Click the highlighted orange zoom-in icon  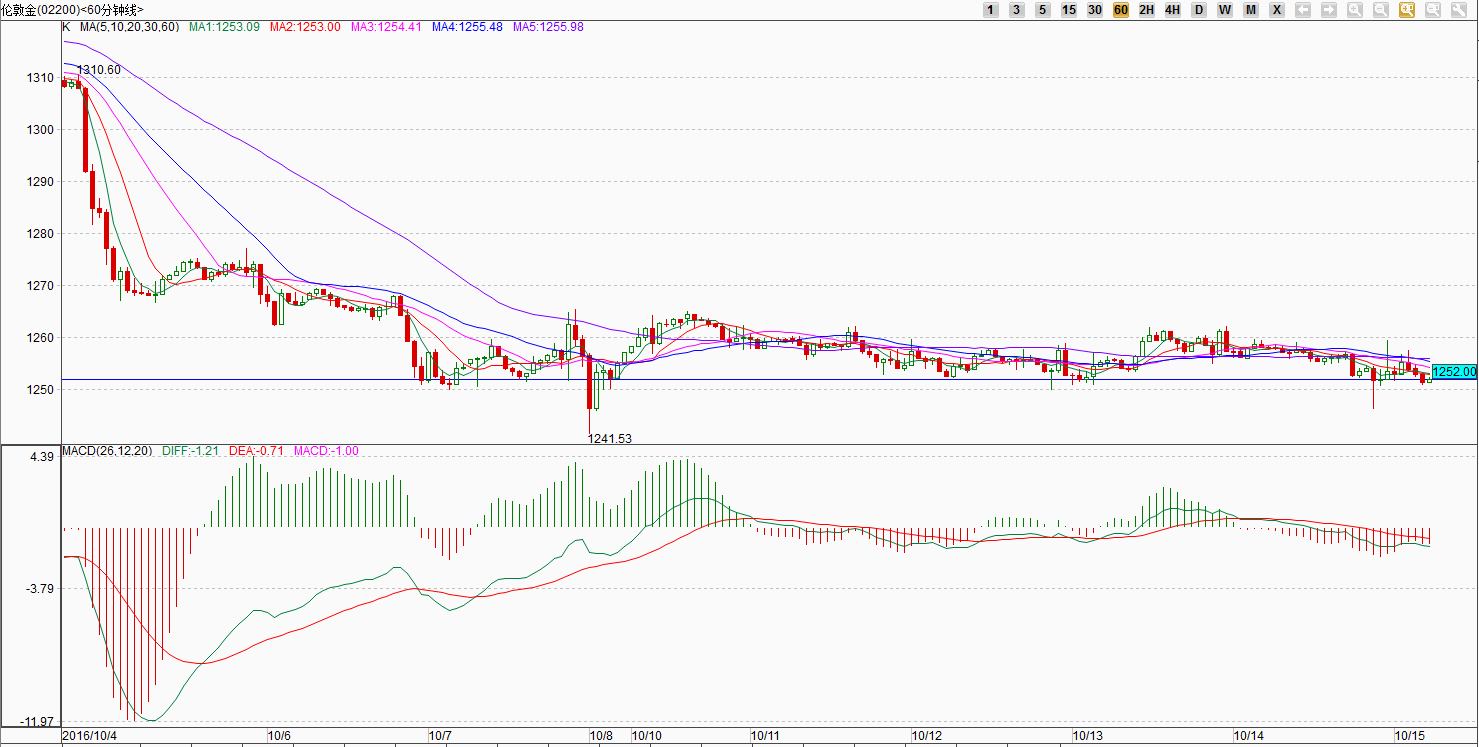pos(1406,9)
